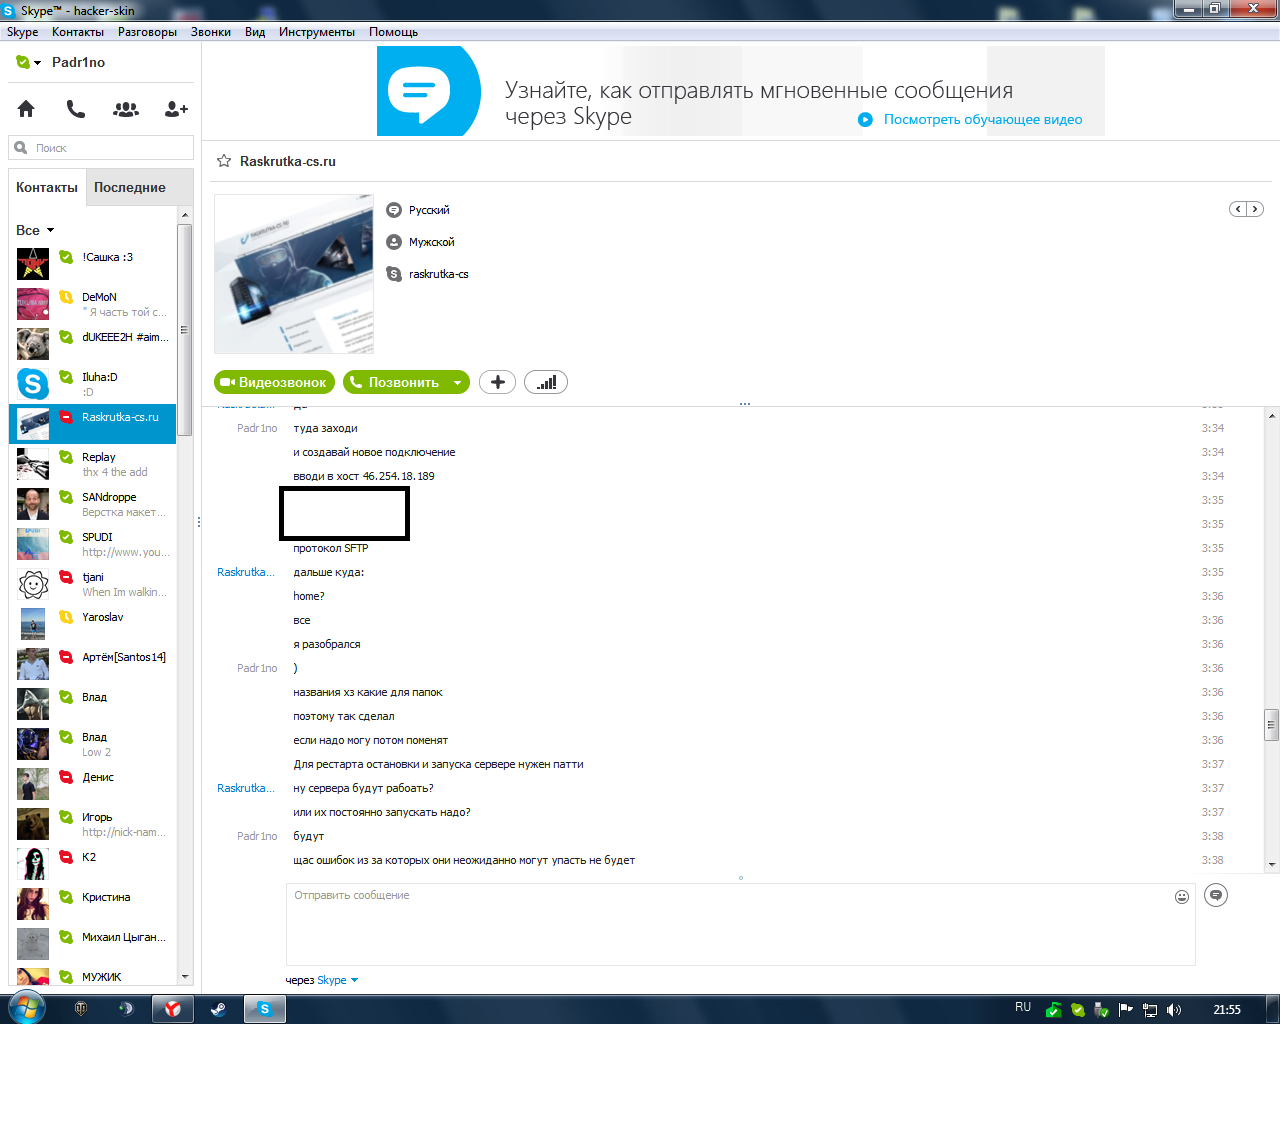Check call quality signal bars button
The width and height of the screenshot is (1280, 1147).
[x=546, y=382]
